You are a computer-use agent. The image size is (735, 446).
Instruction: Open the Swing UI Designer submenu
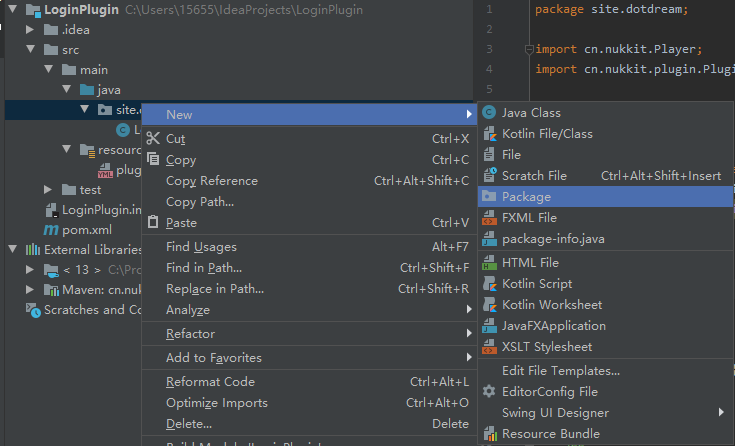pos(555,413)
